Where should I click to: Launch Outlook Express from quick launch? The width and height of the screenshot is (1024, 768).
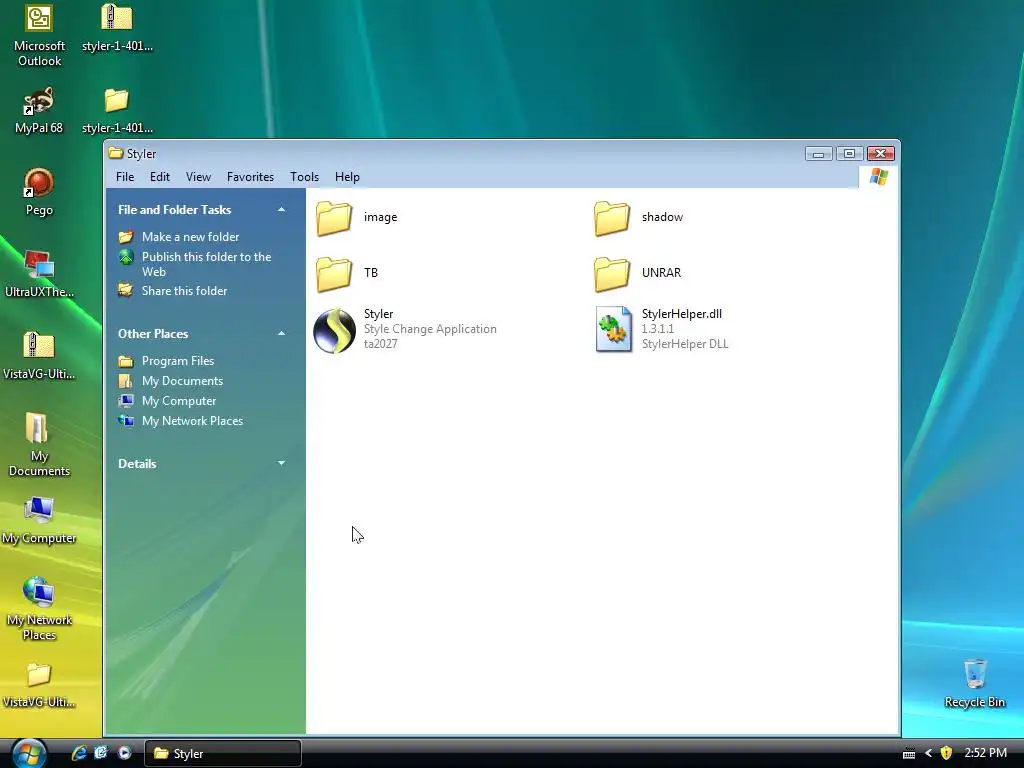click(101, 753)
